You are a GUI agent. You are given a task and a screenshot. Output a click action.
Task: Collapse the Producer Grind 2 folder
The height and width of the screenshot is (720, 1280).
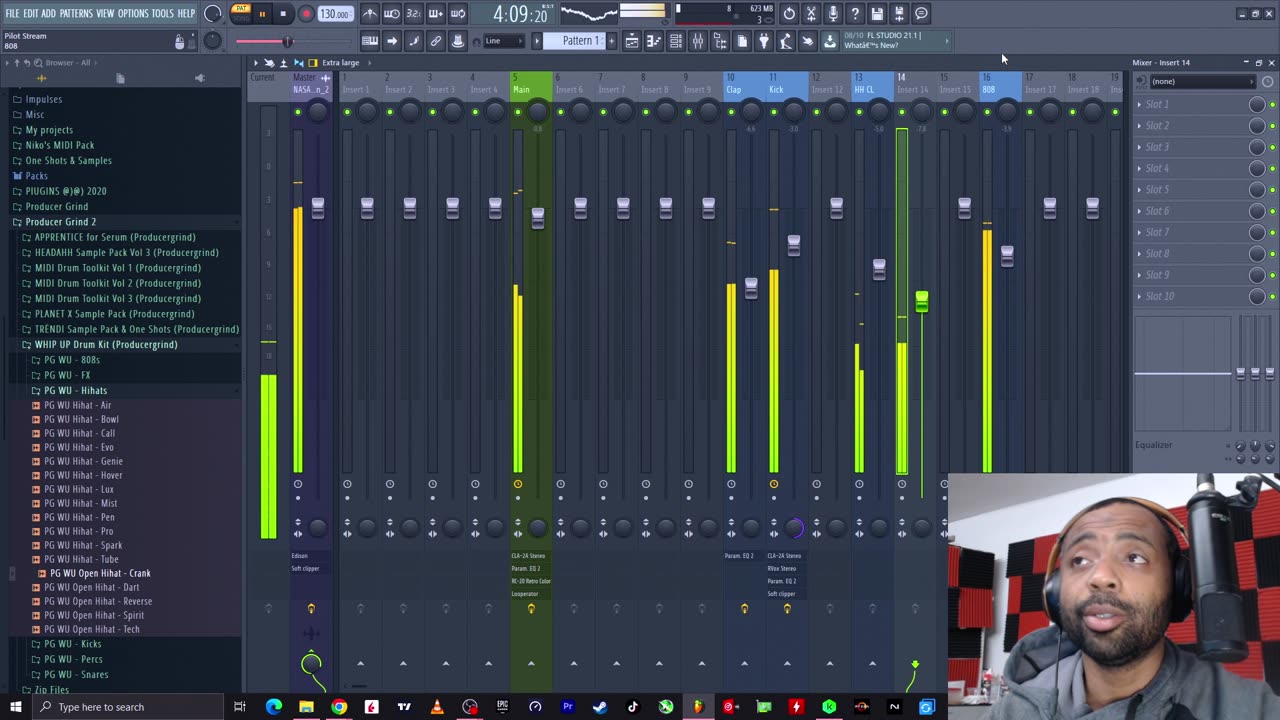coord(60,222)
